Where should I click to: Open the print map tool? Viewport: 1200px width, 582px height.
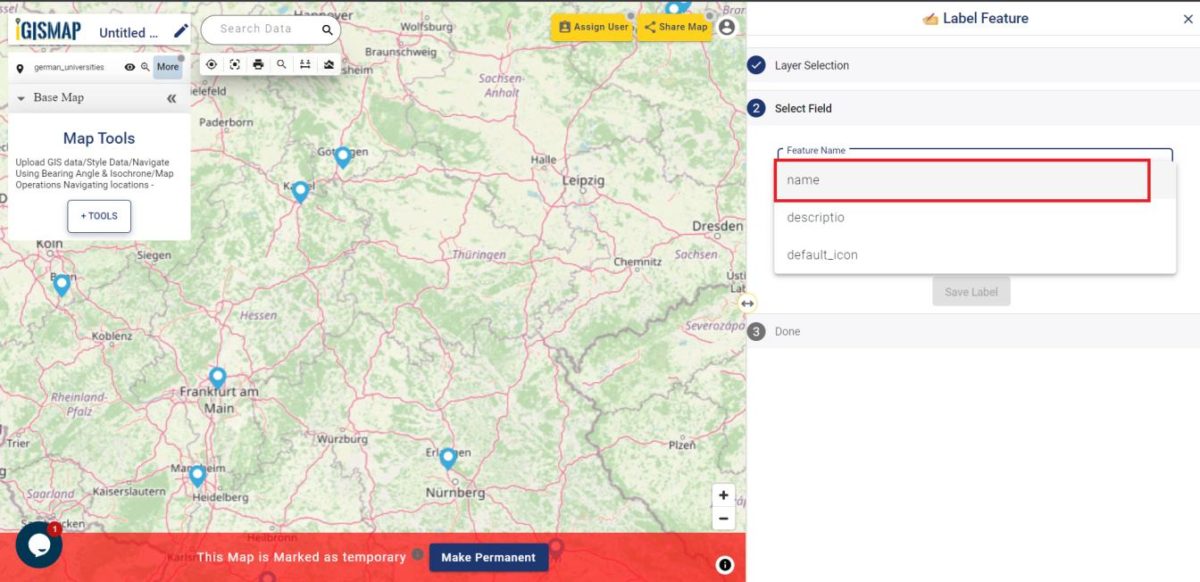coord(258,64)
